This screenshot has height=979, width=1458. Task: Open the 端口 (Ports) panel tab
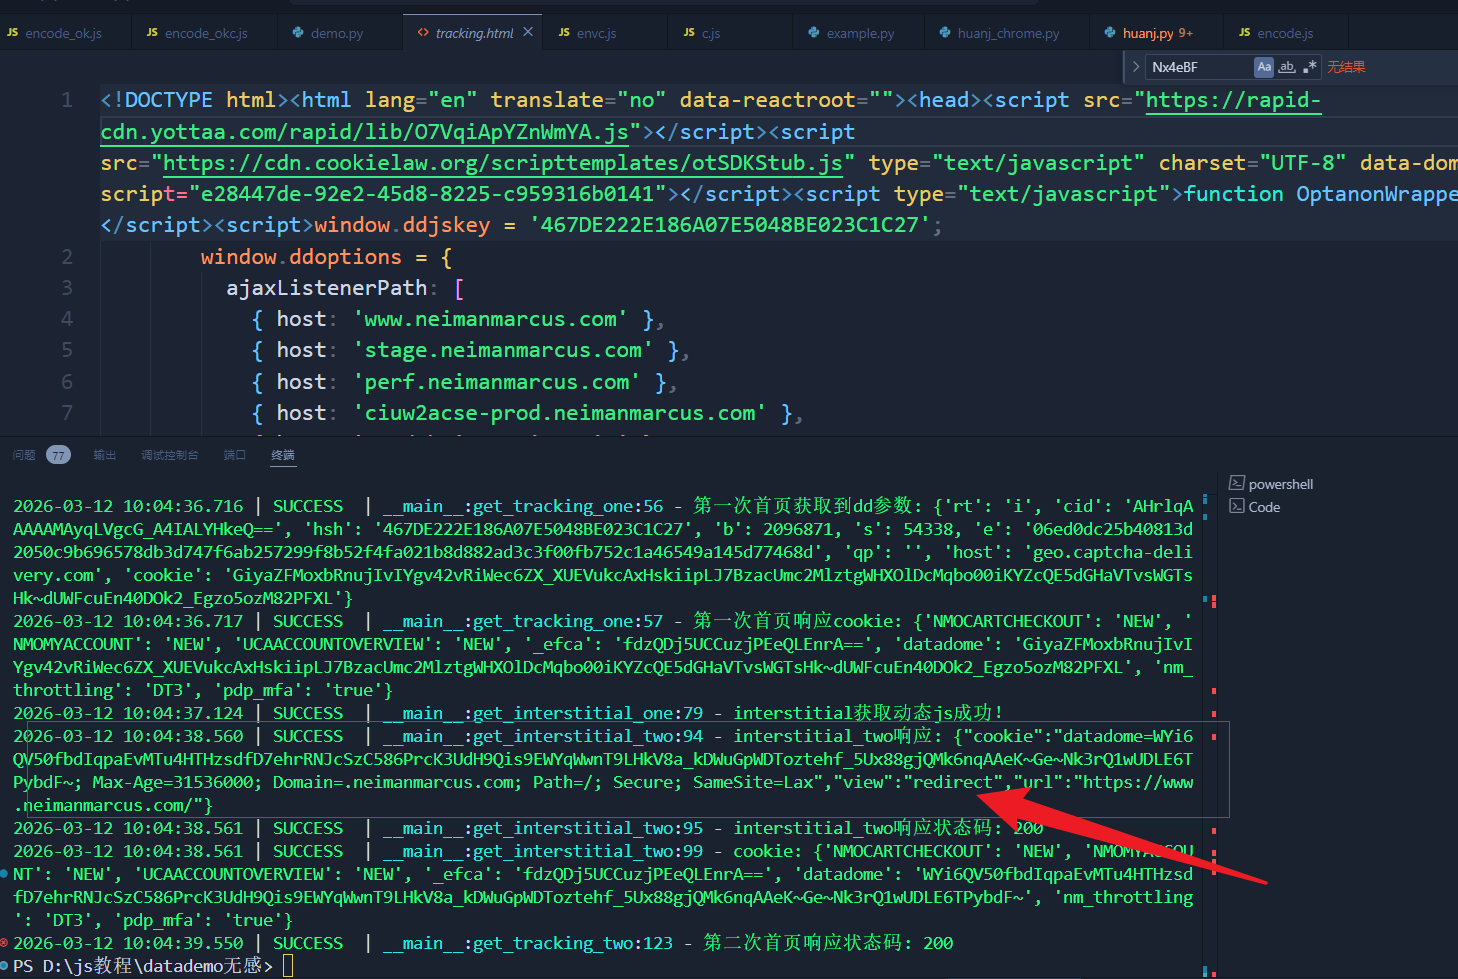235,455
